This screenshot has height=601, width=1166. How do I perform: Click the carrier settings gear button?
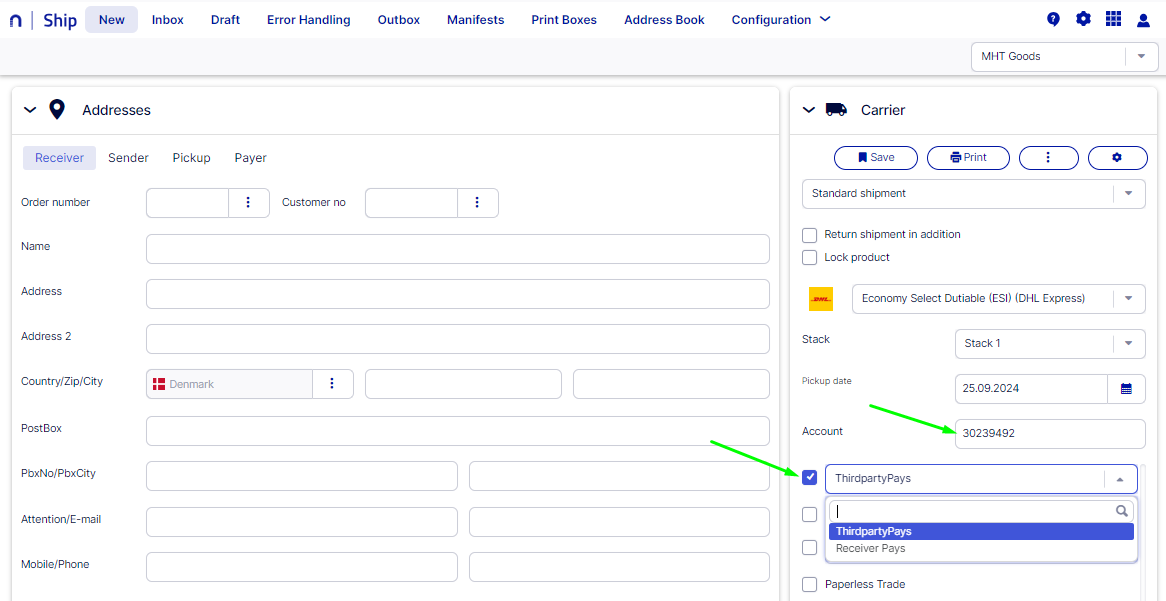click(1117, 158)
